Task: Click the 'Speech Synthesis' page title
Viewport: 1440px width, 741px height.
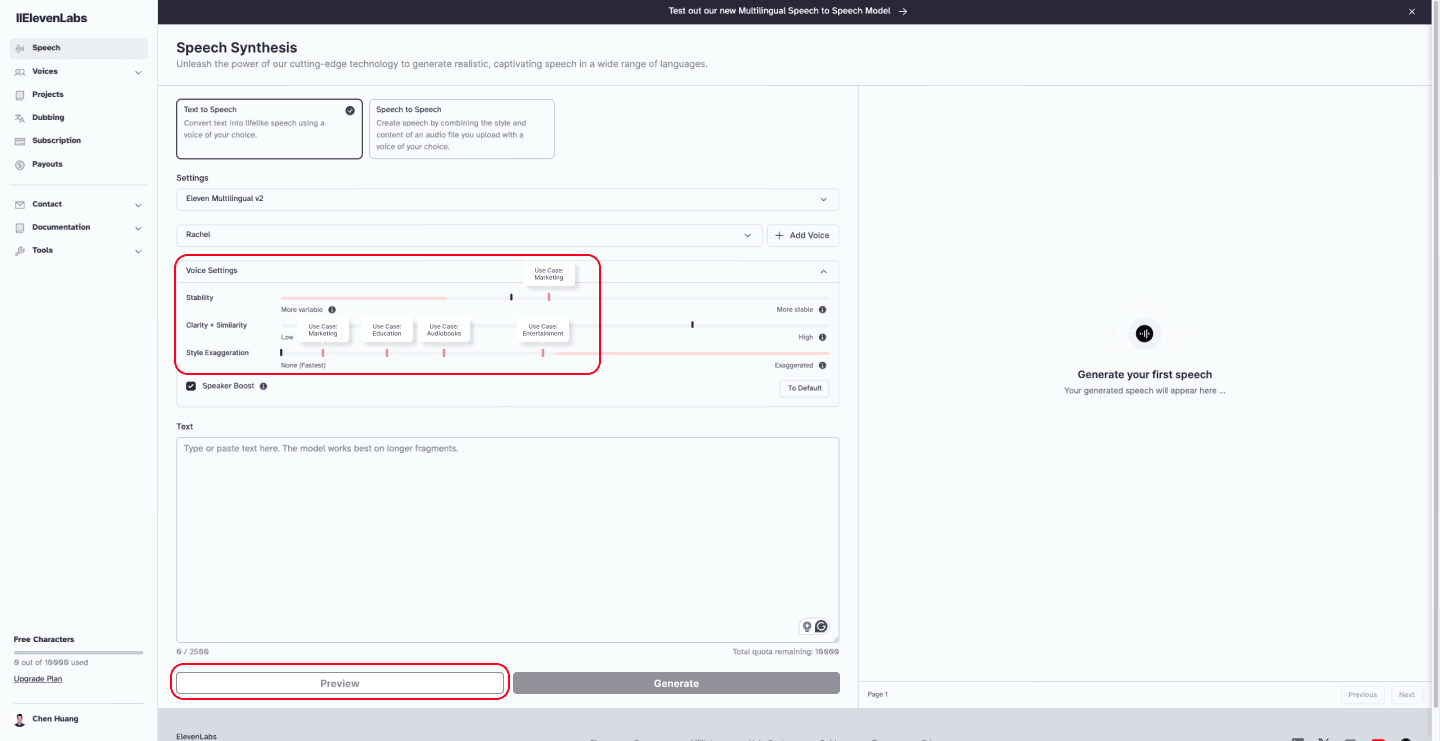Action: pos(237,48)
